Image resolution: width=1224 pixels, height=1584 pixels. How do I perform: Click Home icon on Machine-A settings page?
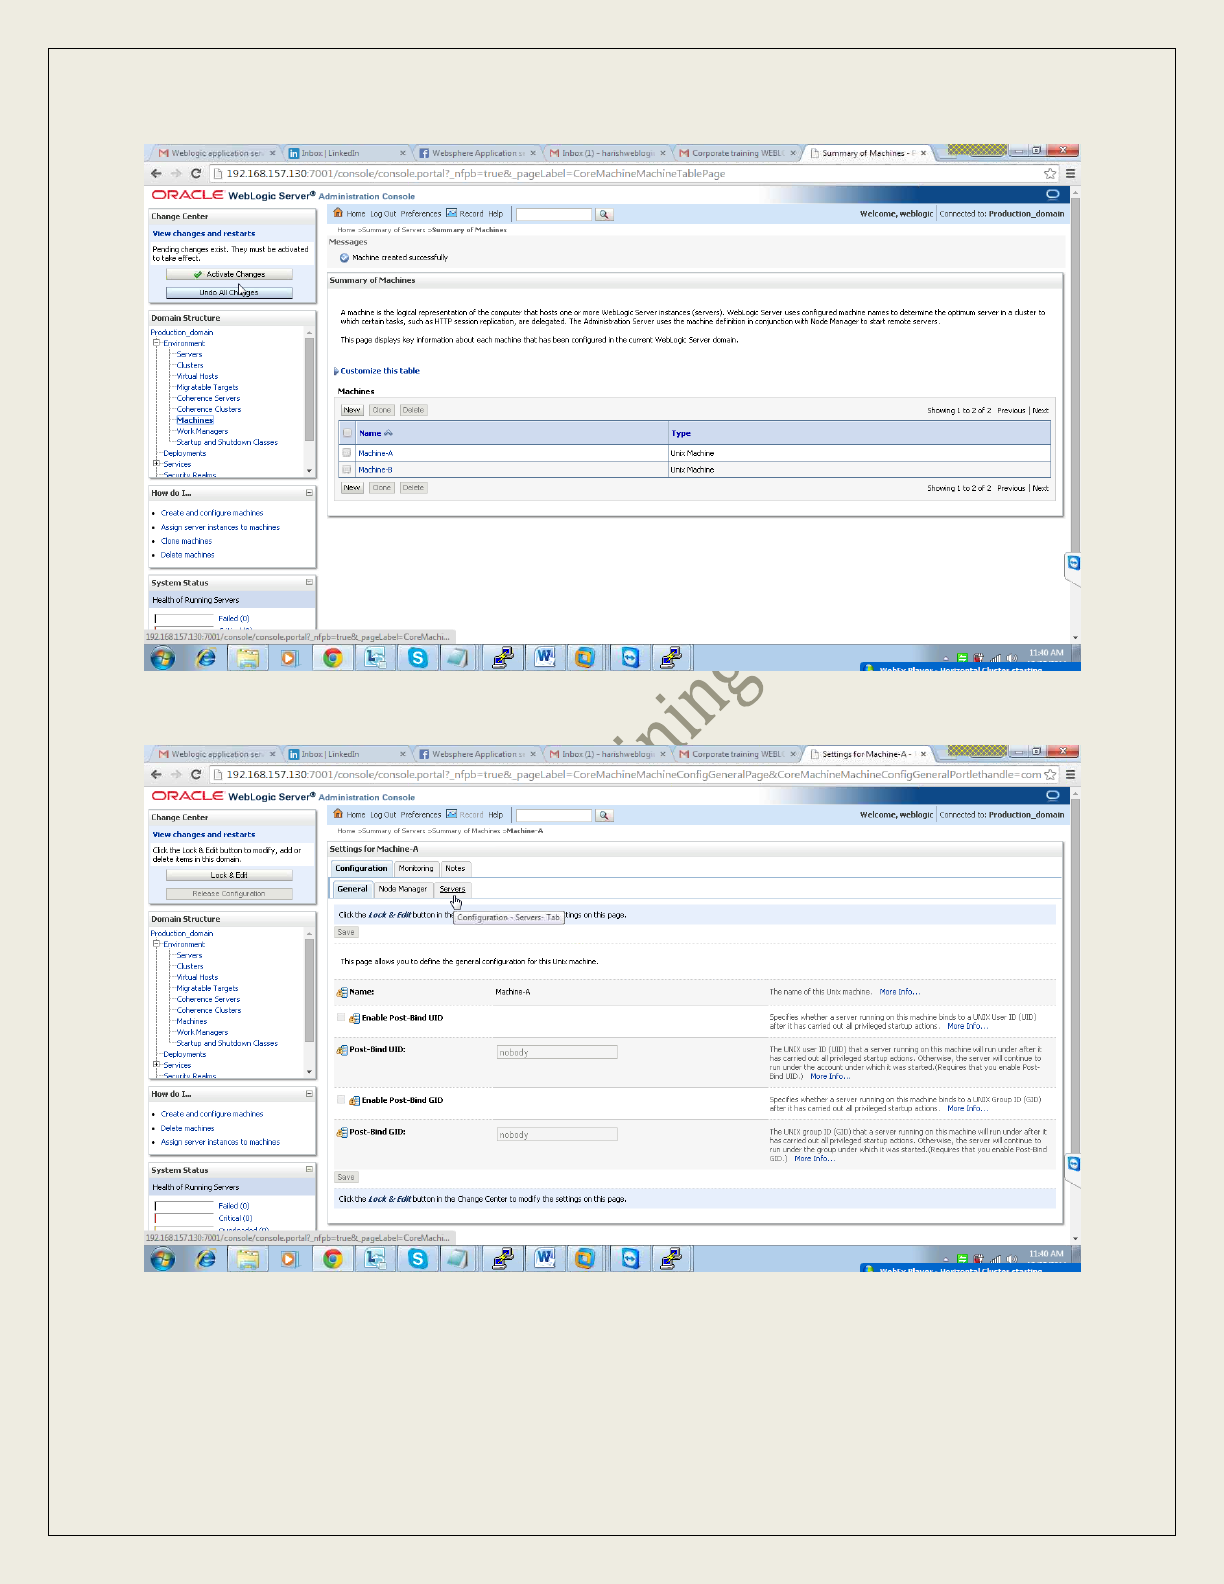pyautogui.click(x=338, y=814)
